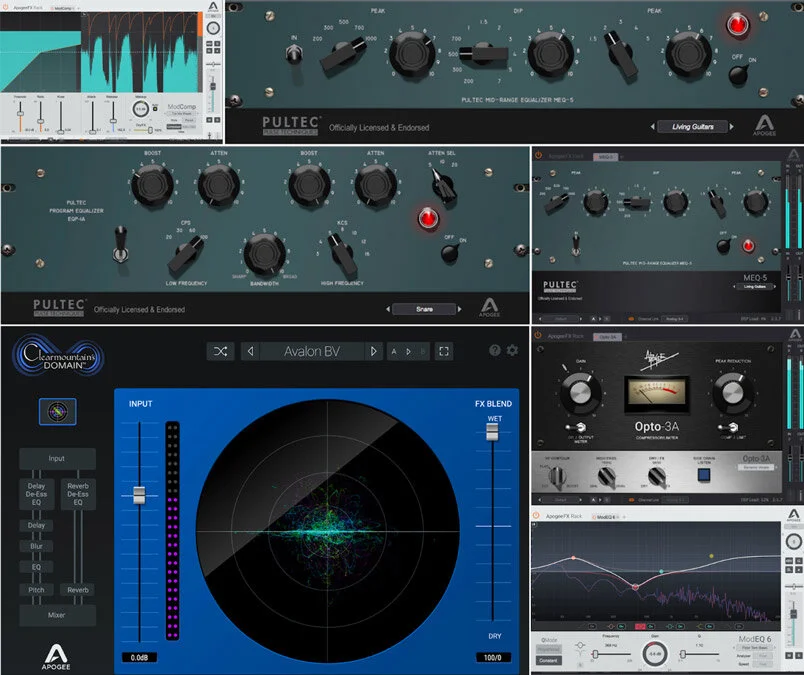The image size is (804, 675).
Task: Click the DIP amount knob on large MEQ-5
Action: (x=550, y=55)
